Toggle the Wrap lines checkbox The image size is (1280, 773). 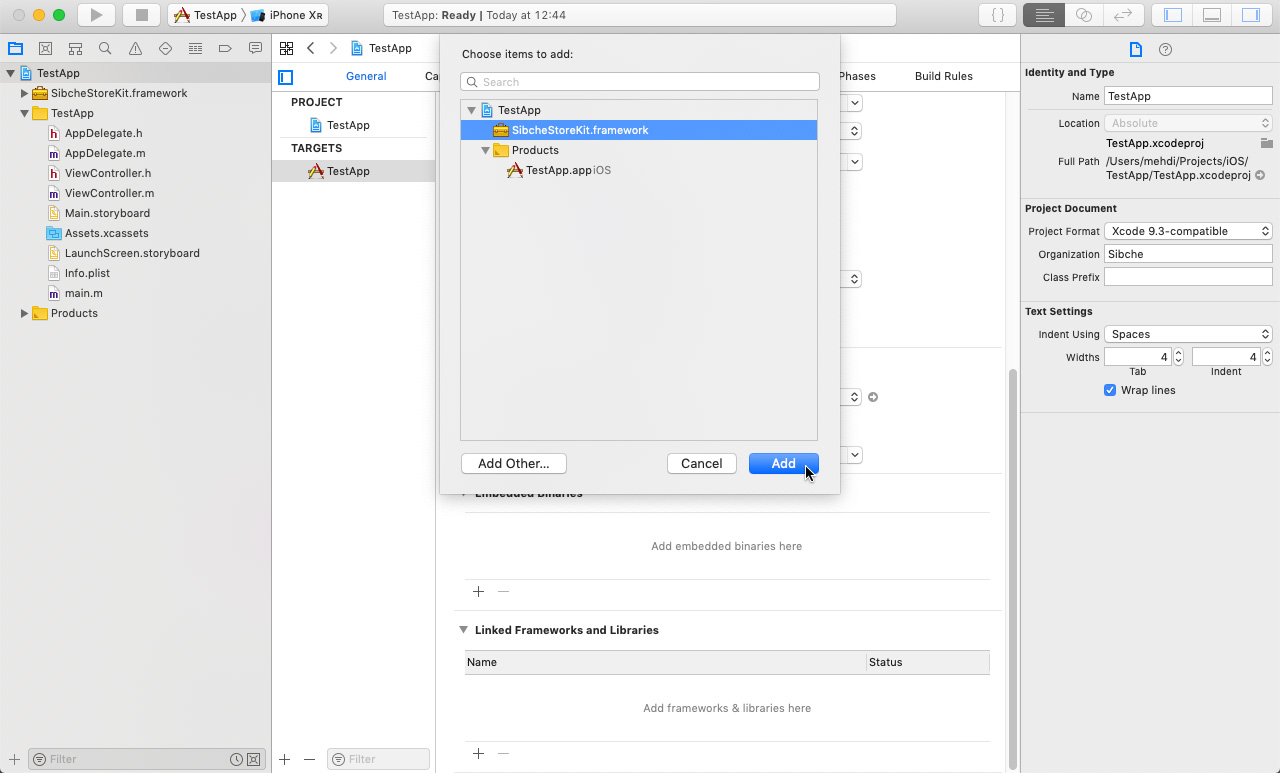(1110, 390)
